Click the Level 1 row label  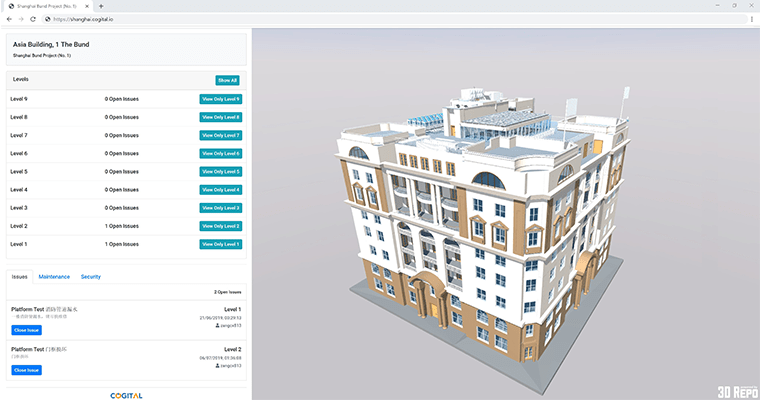[19, 244]
